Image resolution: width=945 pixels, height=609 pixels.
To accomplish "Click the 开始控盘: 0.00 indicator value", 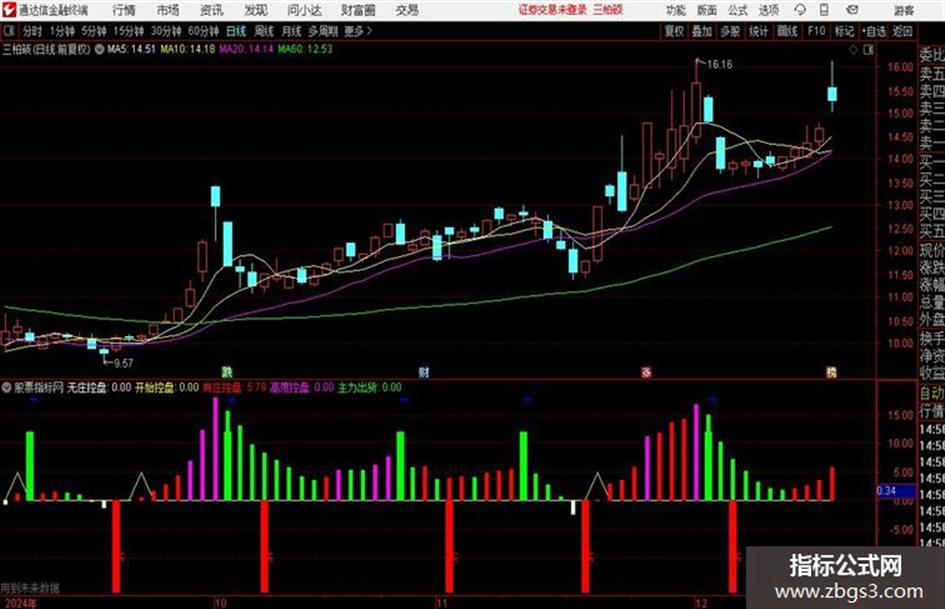I will coord(167,387).
